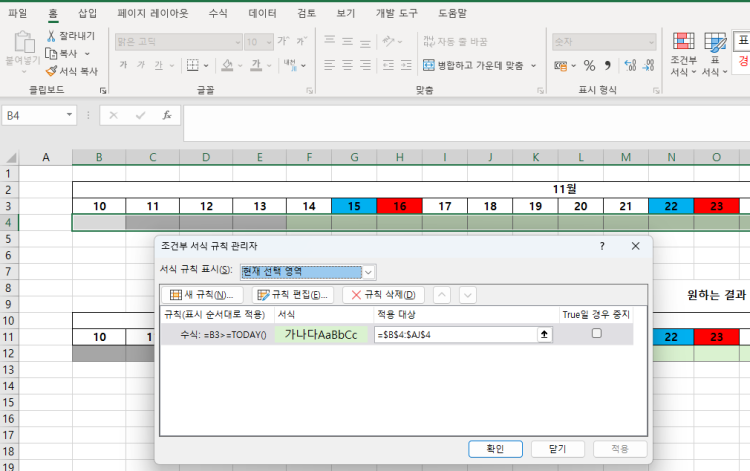Image resolution: width=750 pixels, height=471 pixels.
Task: Expand the 서식 규칙 표시 dropdown
Action: click(369, 272)
